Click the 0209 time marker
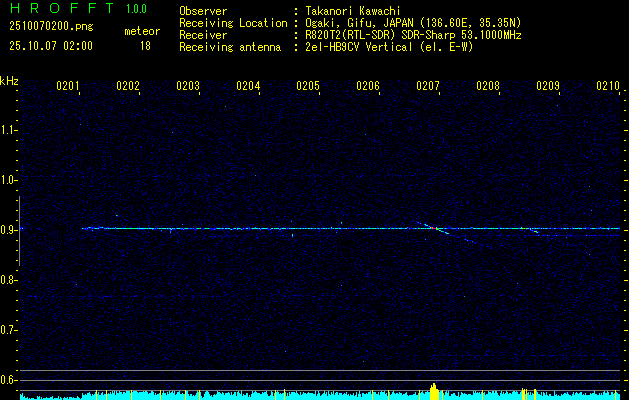 548,86
